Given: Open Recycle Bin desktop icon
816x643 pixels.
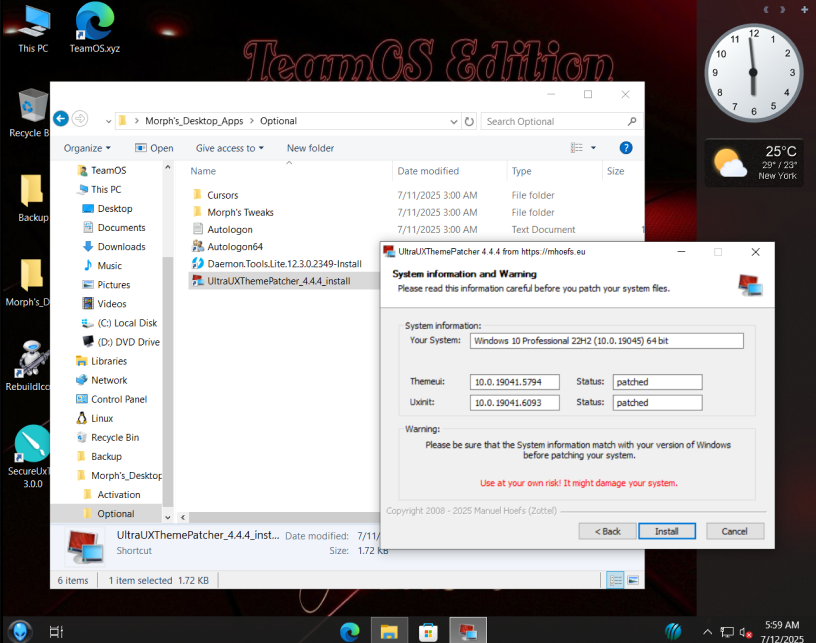Looking at the screenshot, I should coord(30,113).
